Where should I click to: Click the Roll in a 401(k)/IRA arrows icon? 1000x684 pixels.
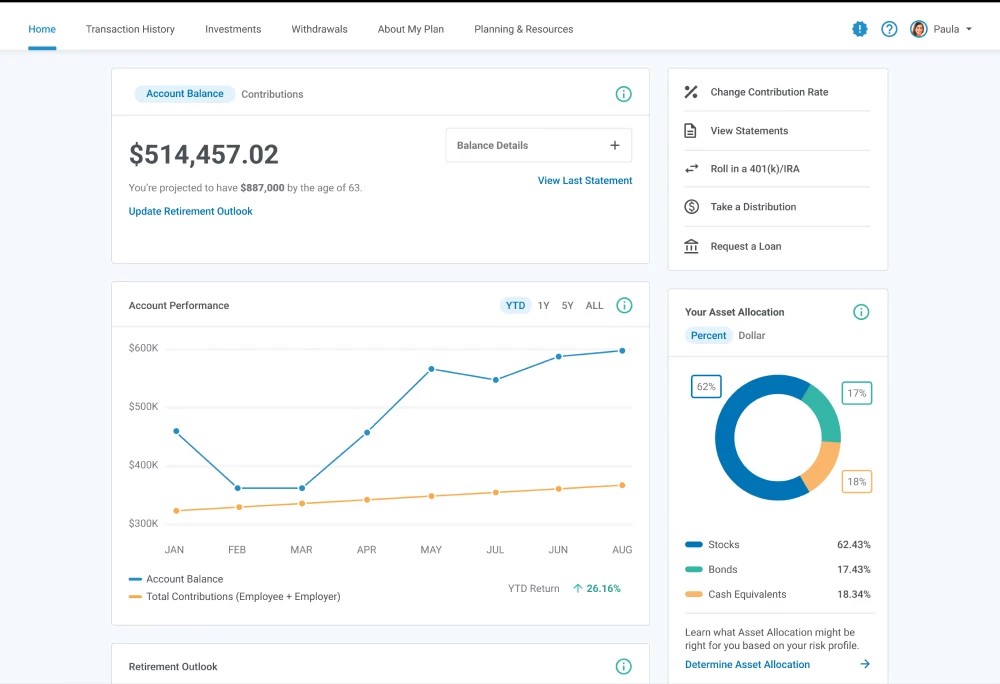click(x=690, y=168)
